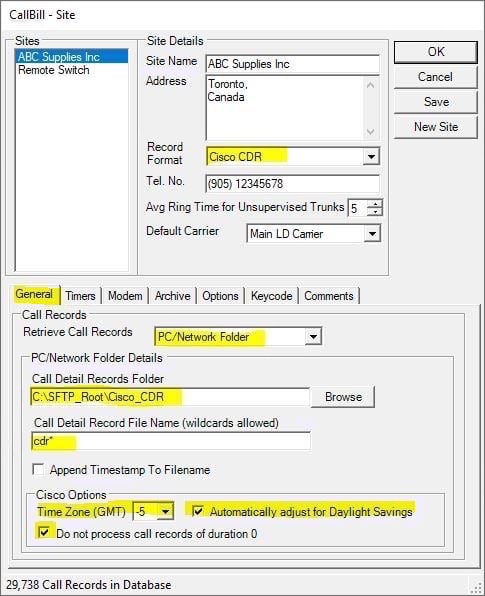485x596 pixels.
Task: Toggle Append Timestamp To Filename checkbox
Action: point(38,470)
